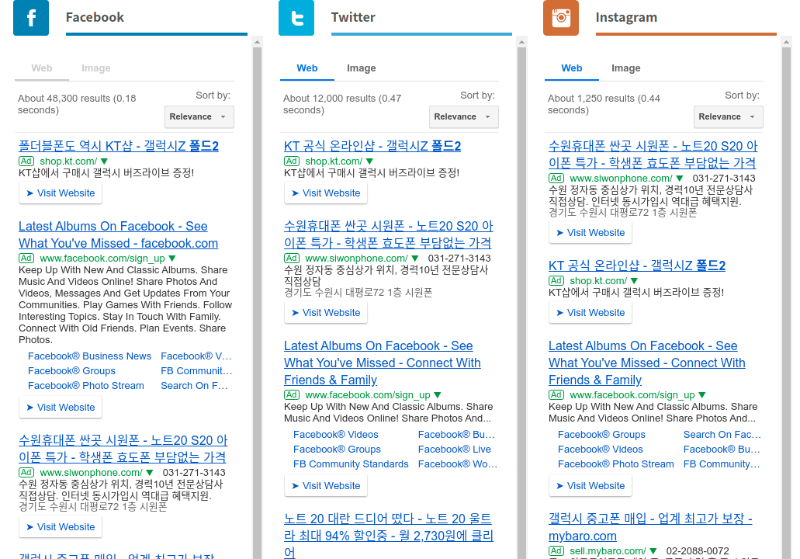The width and height of the screenshot is (800, 559).
Task: Switch to Image tab in Twitter column
Action: click(361, 68)
